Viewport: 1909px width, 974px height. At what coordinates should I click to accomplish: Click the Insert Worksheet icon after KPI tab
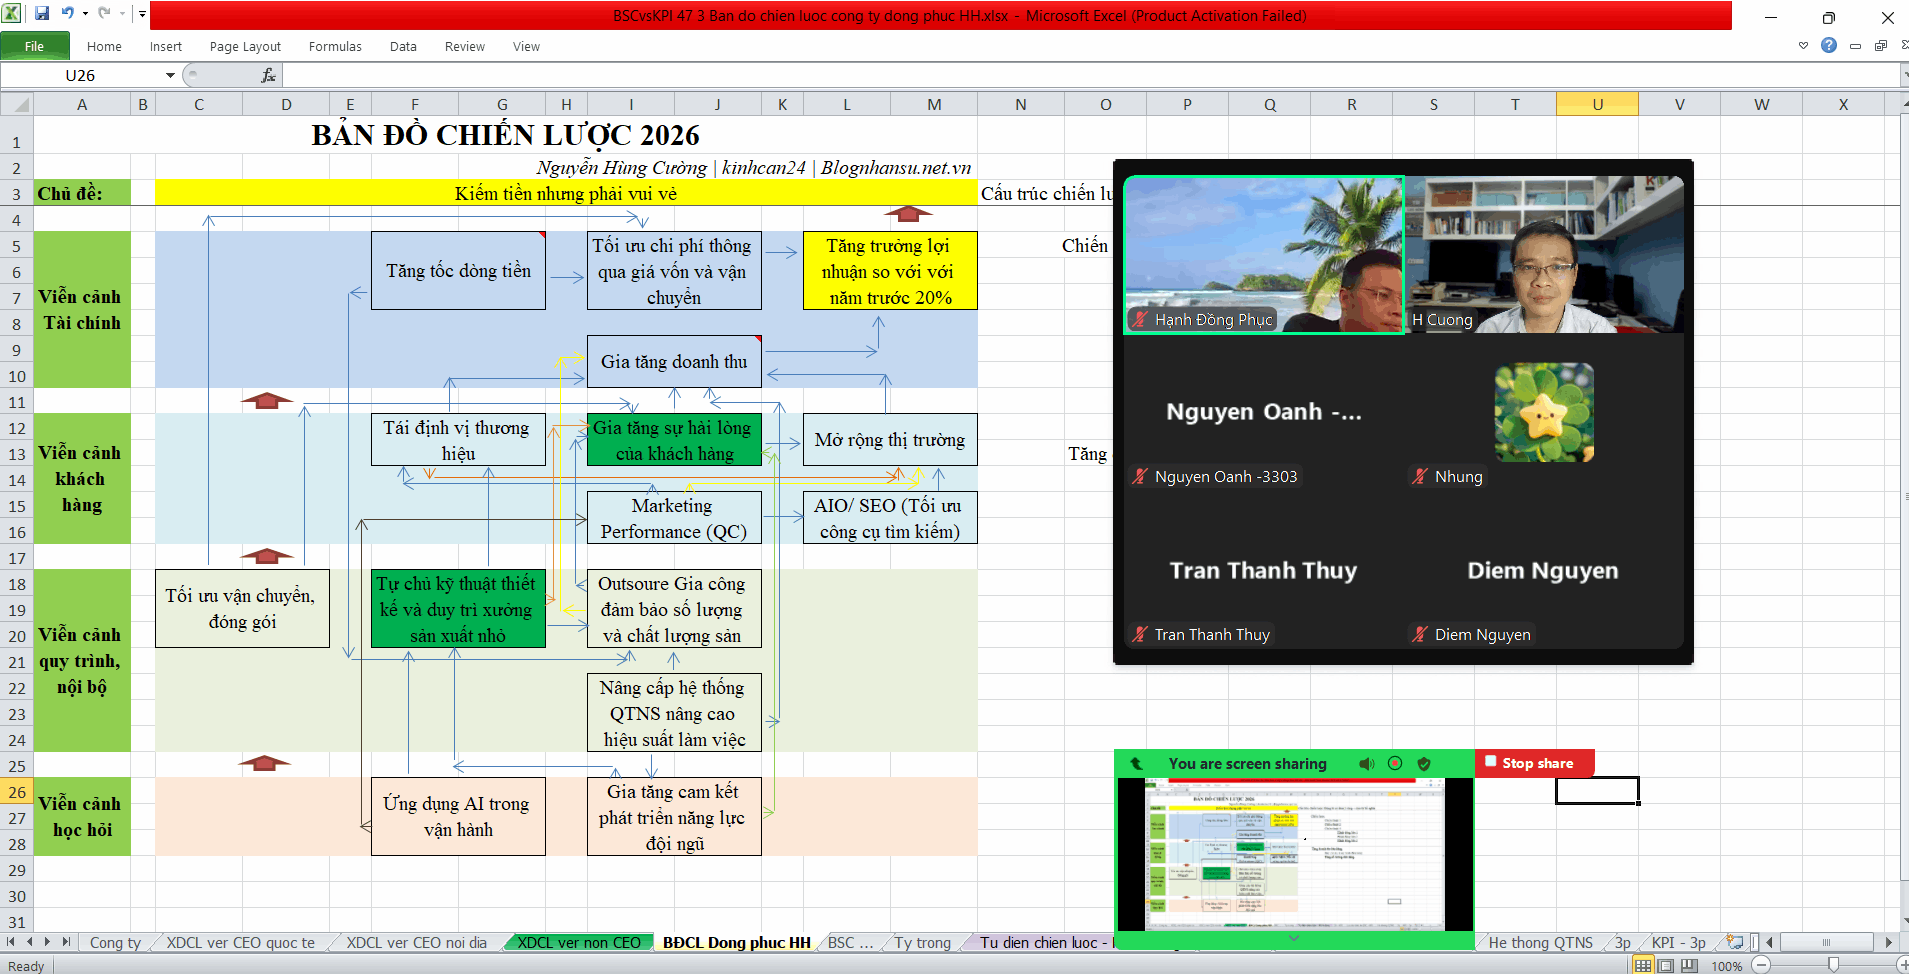(x=1735, y=942)
